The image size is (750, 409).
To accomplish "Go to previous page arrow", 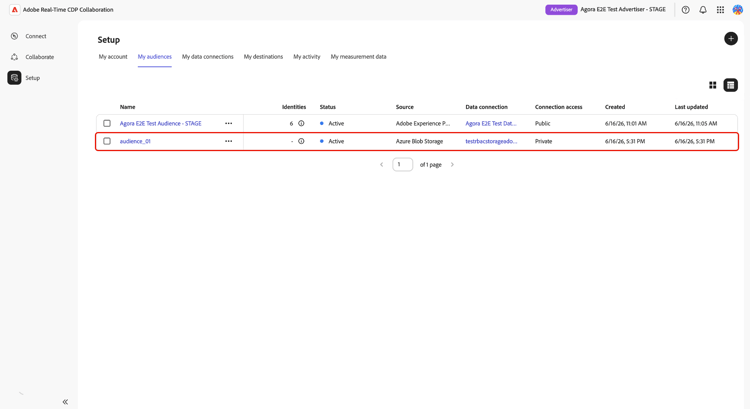I will [x=382, y=165].
